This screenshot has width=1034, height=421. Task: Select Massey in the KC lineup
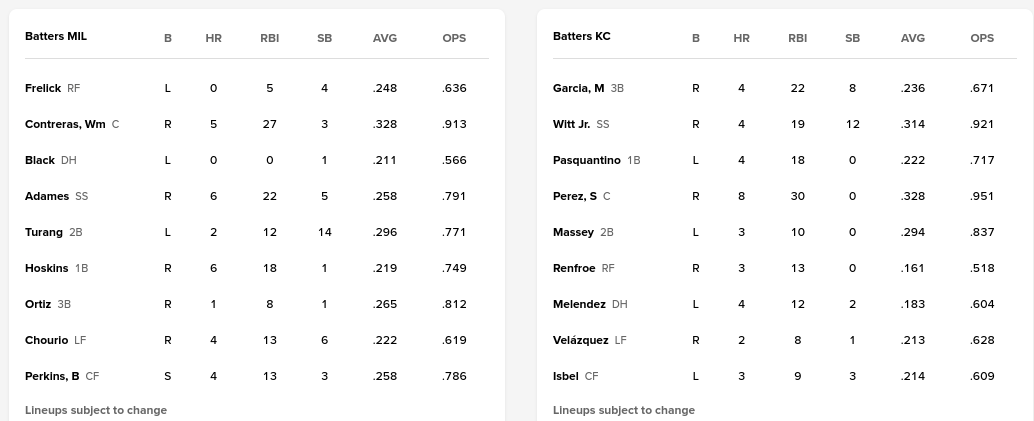click(573, 232)
